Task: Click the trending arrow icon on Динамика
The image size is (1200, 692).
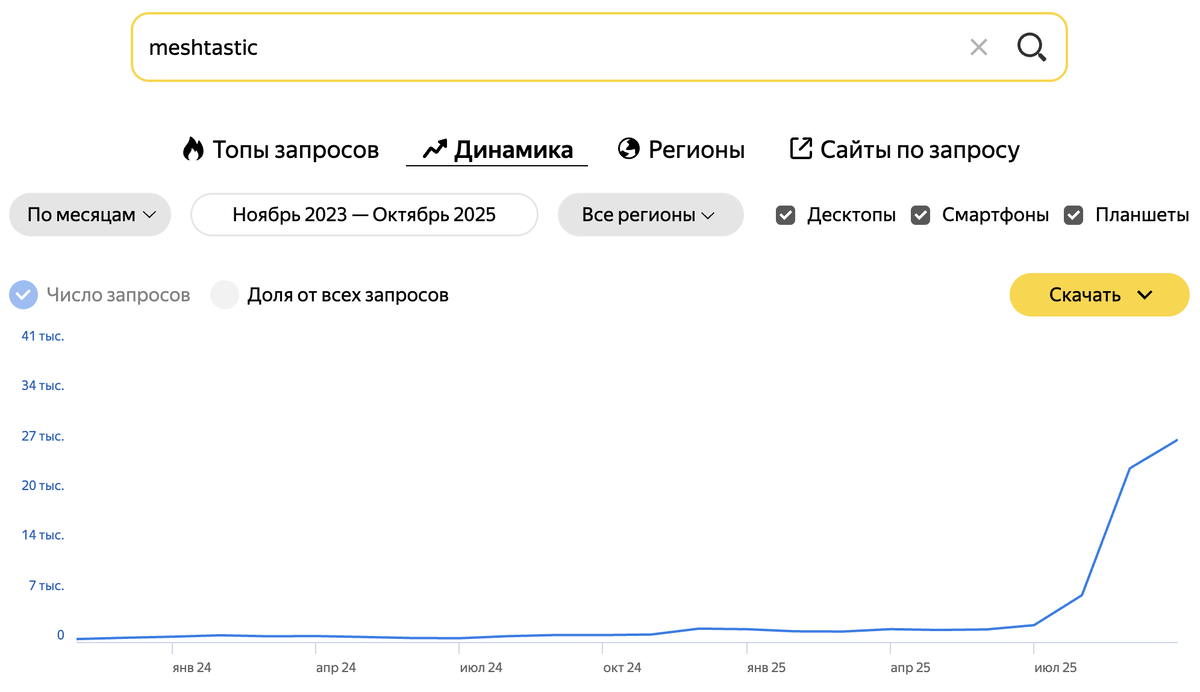Action: 432,148
